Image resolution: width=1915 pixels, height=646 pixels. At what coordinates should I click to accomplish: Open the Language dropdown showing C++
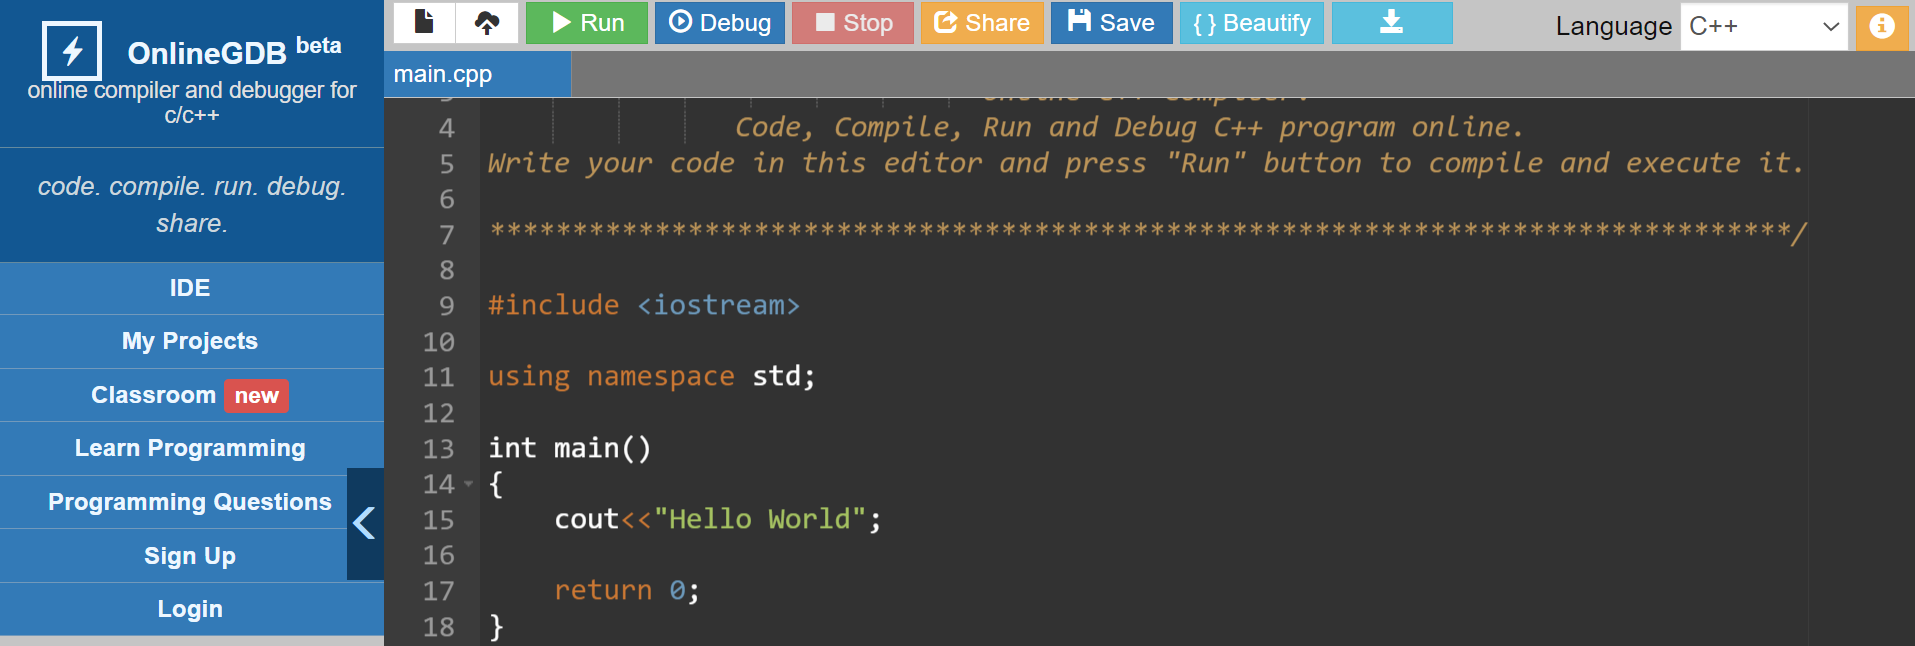click(x=1764, y=26)
